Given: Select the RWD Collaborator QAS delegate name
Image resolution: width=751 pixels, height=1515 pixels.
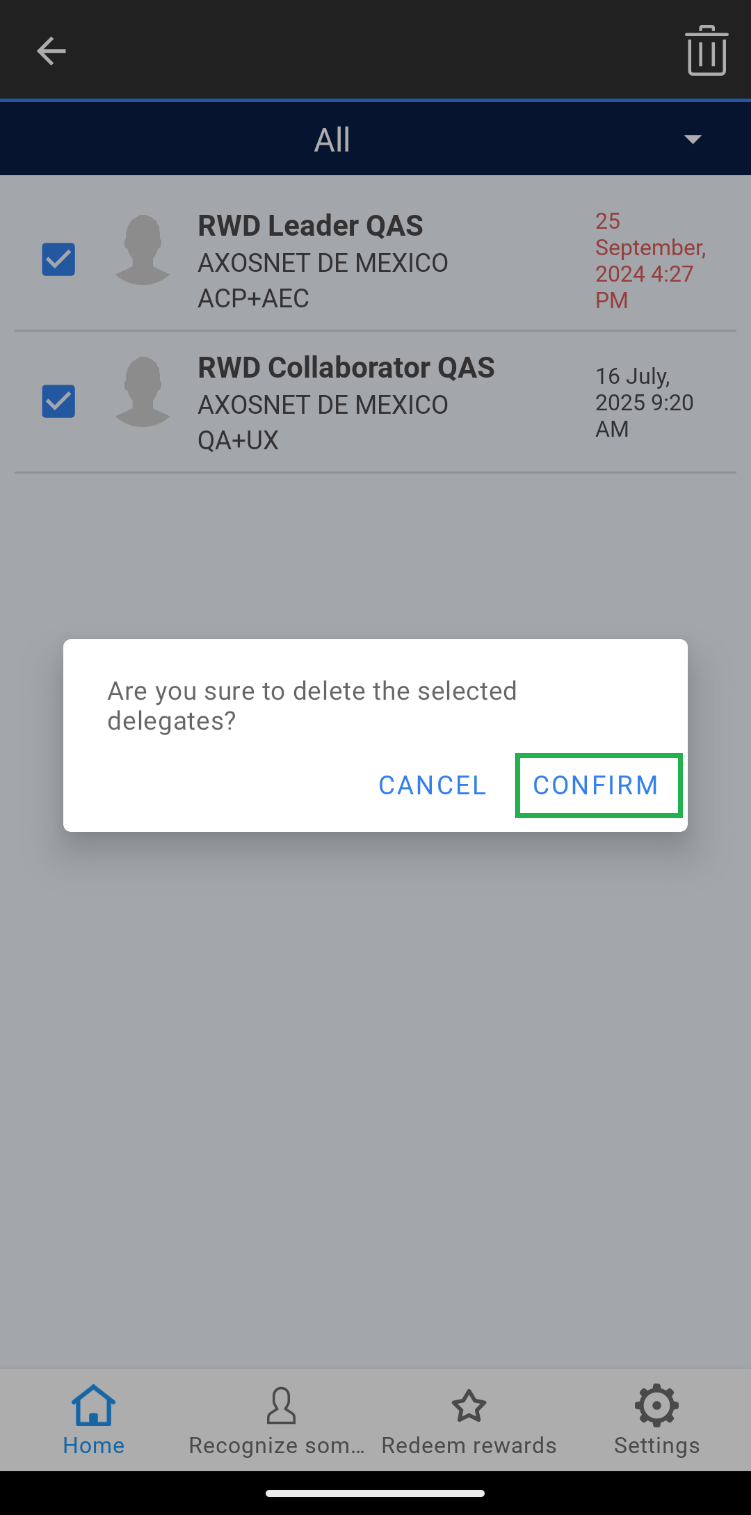Looking at the screenshot, I should 346,368.
